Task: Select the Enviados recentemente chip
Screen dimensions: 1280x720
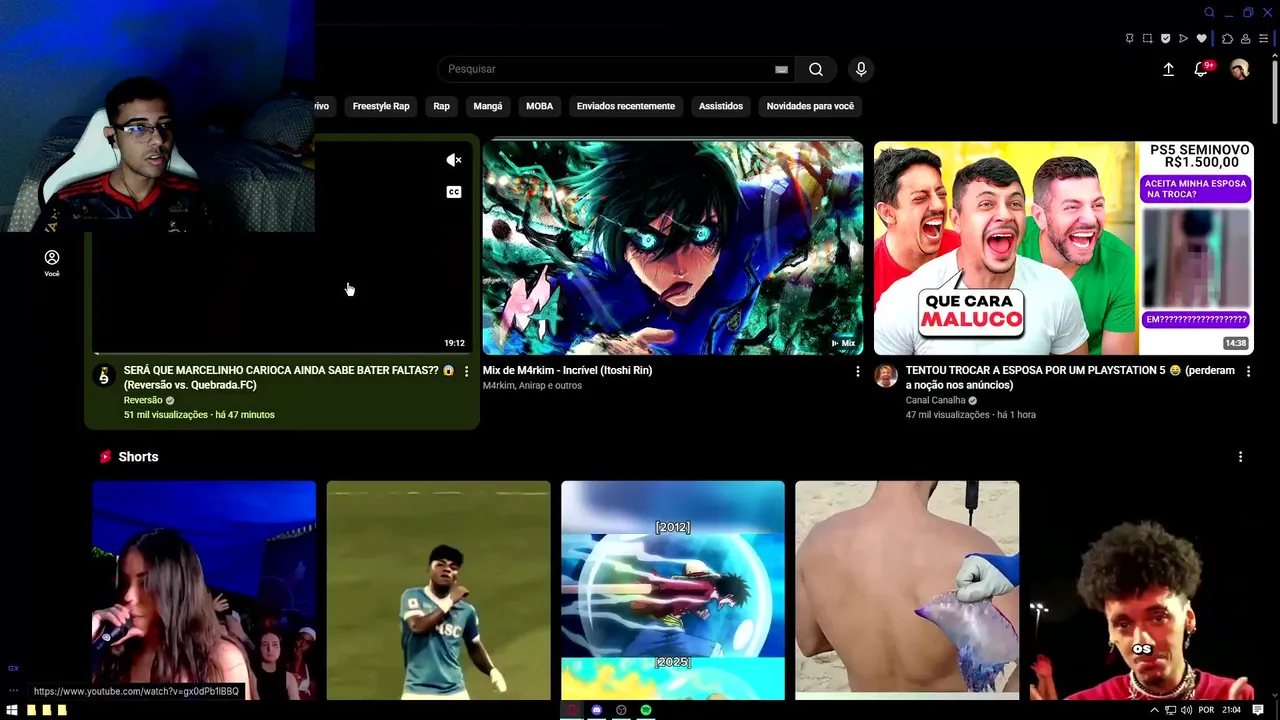Action: click(x=626, y=106)
